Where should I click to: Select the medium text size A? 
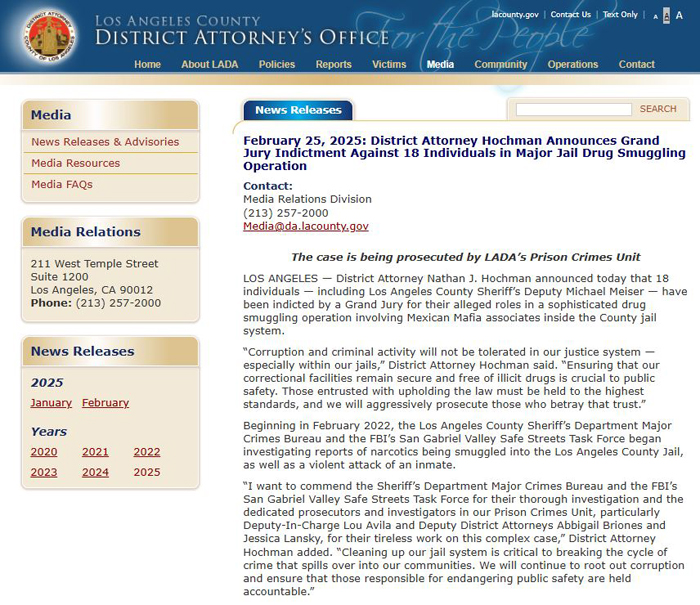667,16
